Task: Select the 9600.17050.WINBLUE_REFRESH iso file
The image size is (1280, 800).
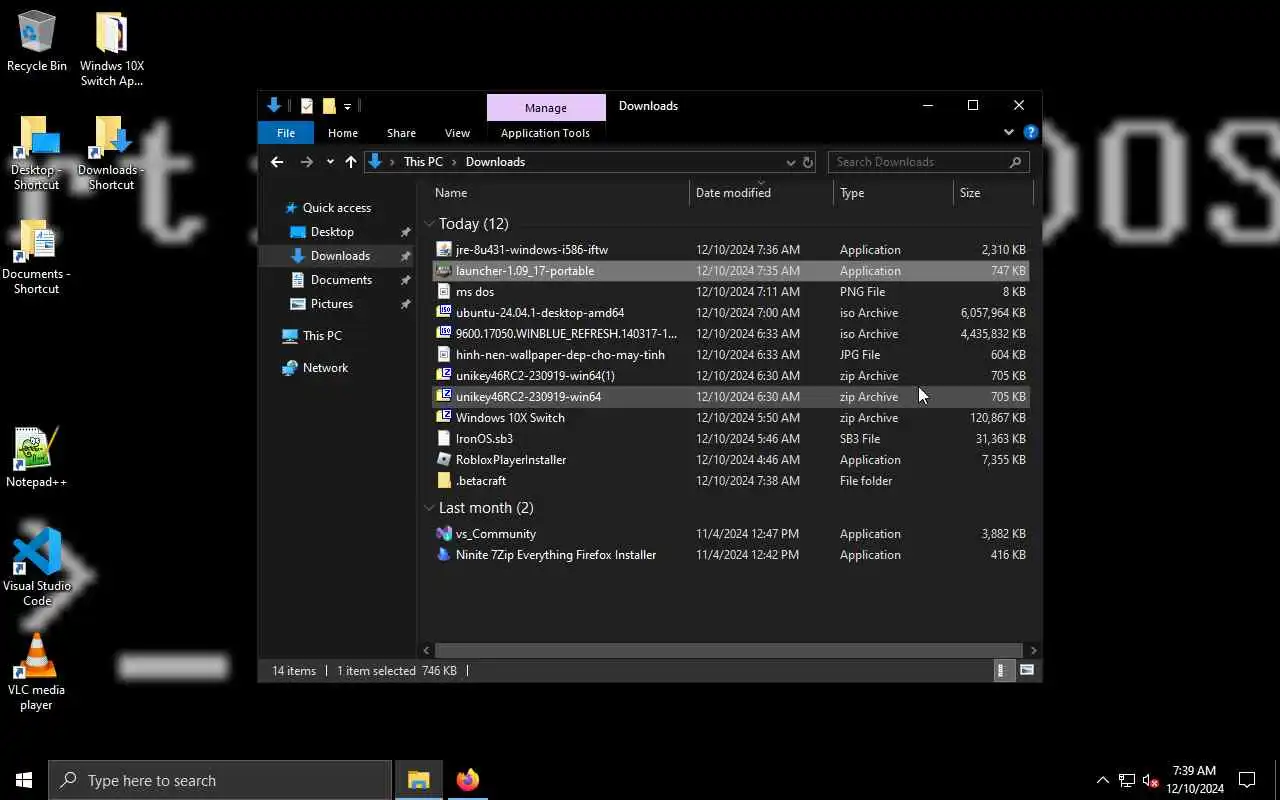Action: pos(730,334)
